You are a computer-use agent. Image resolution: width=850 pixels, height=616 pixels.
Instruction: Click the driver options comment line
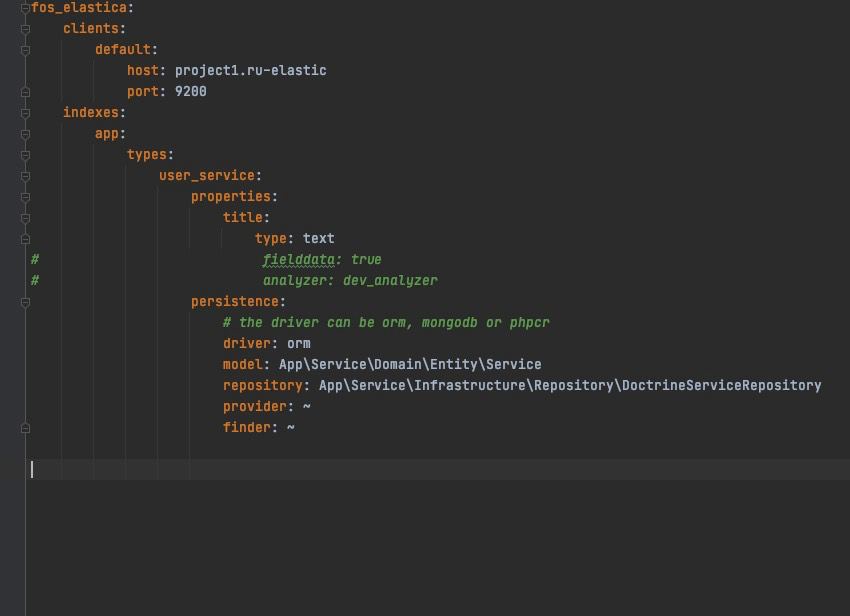(386, 323)
